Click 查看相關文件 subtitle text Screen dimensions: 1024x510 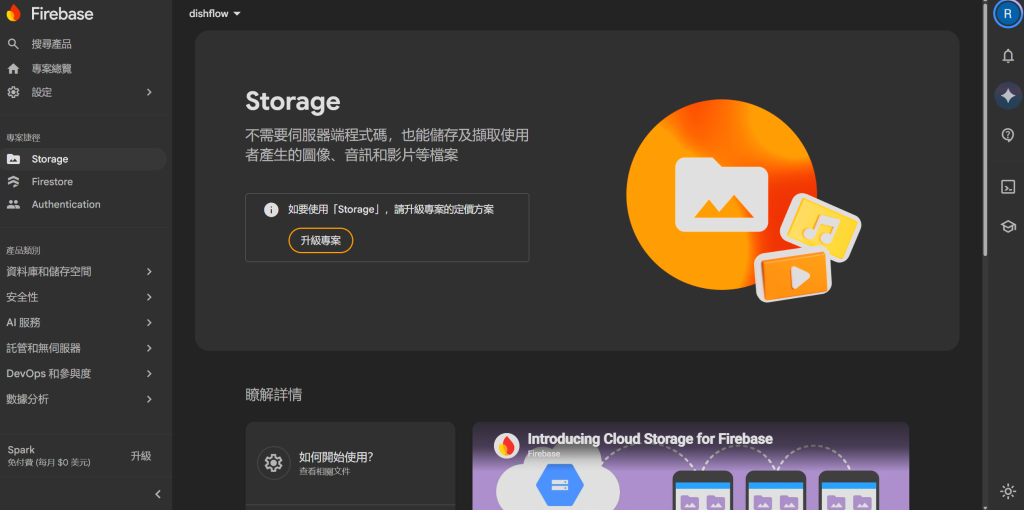tap(325, 471)
